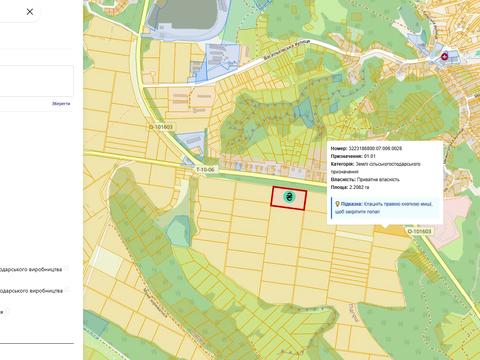
Task: Click the hryvnia marker inside the red parcel
Action: [x=289, y=197]
